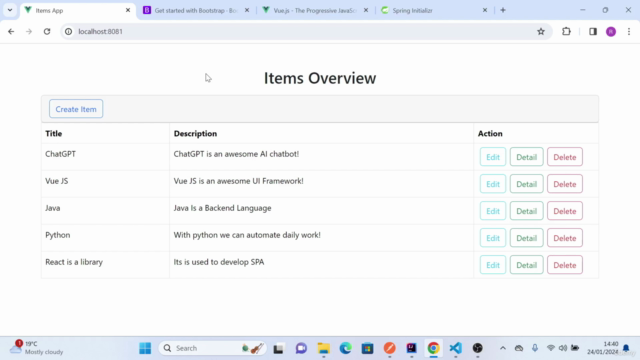The image size is (640, 360).
Task: Expand the tab search dropdown
Action: pyautogui.click(x=10, y=10)
